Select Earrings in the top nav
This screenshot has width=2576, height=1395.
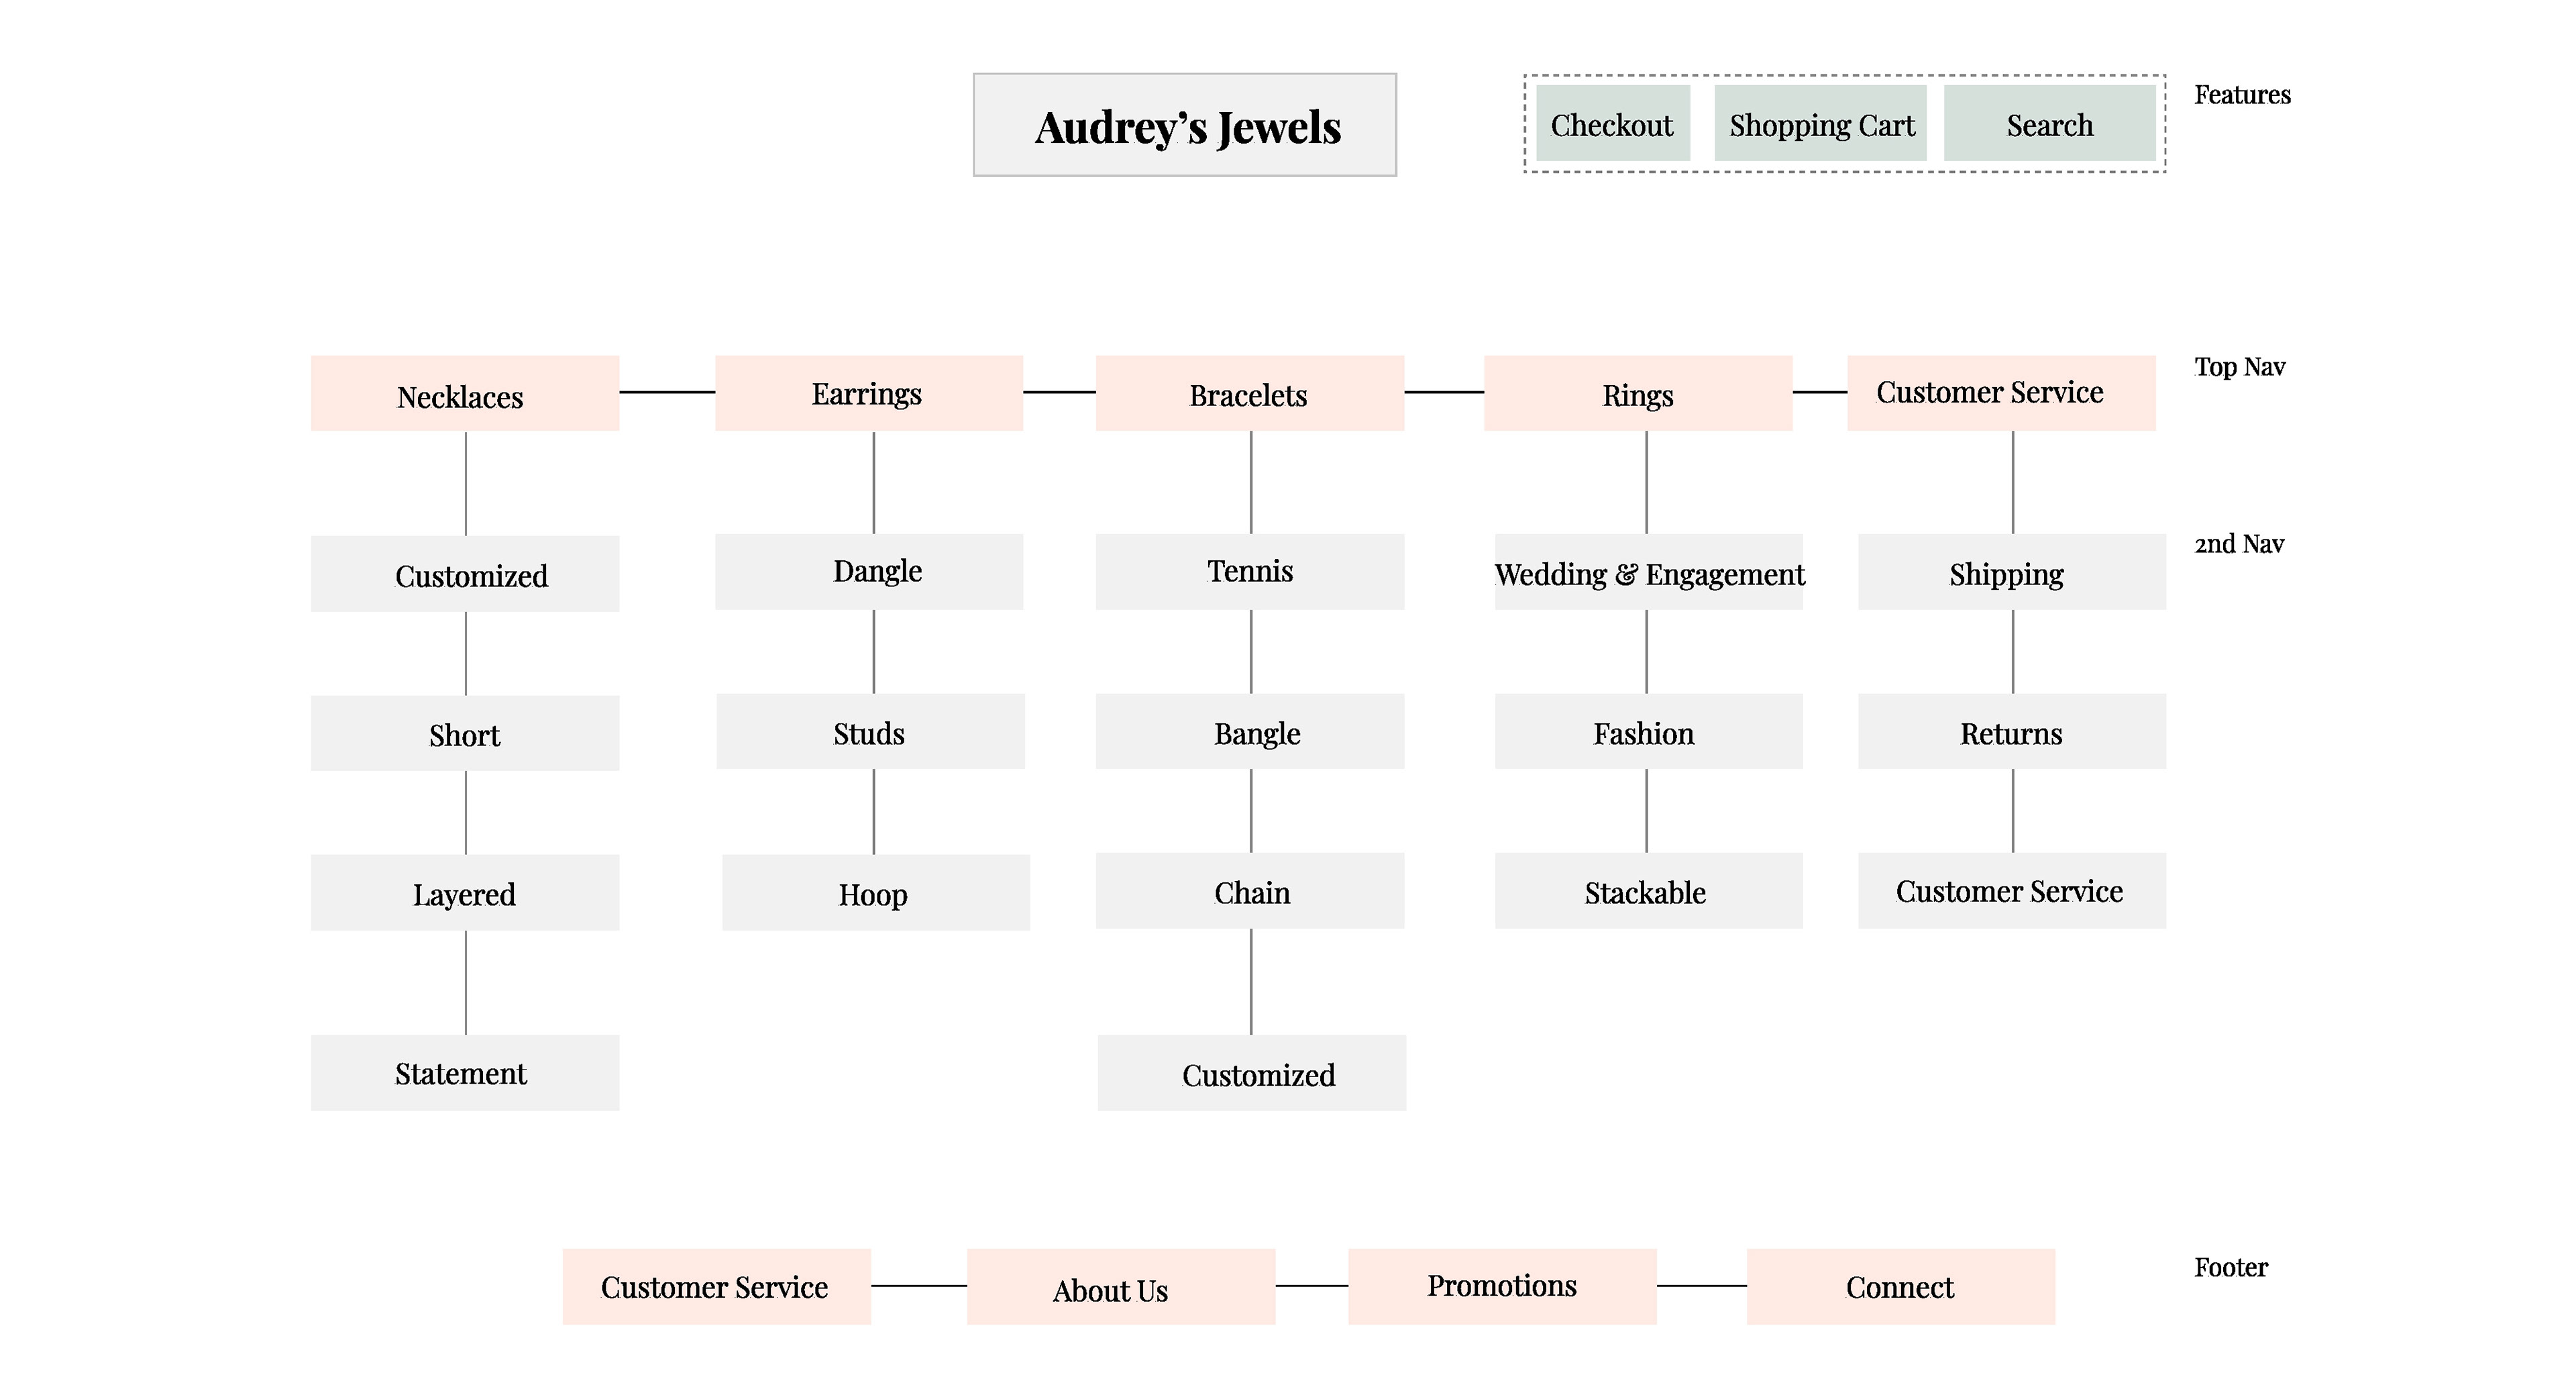tap(868, 394)
